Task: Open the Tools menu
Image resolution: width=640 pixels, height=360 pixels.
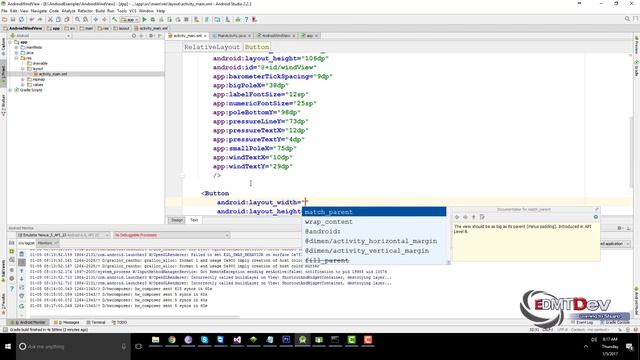Action: [x=122, y=11]
